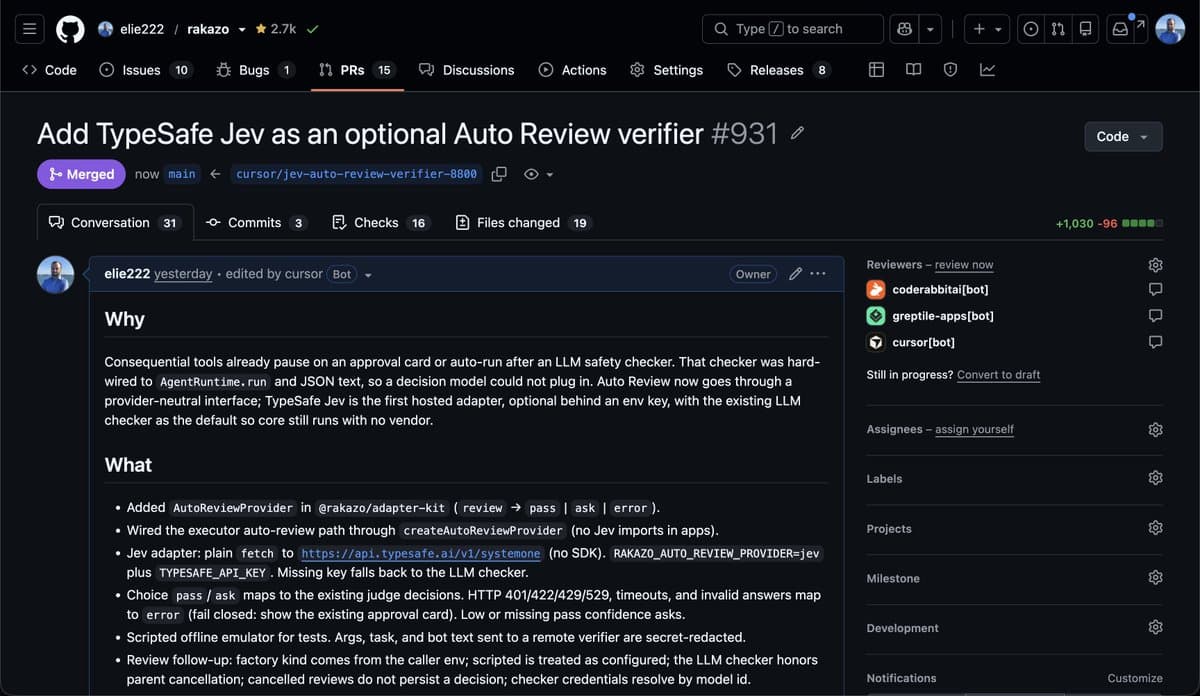Viewport: 1200px width, 696px height.
Task: Open the Discussions tab
Action: pos(466,70)
